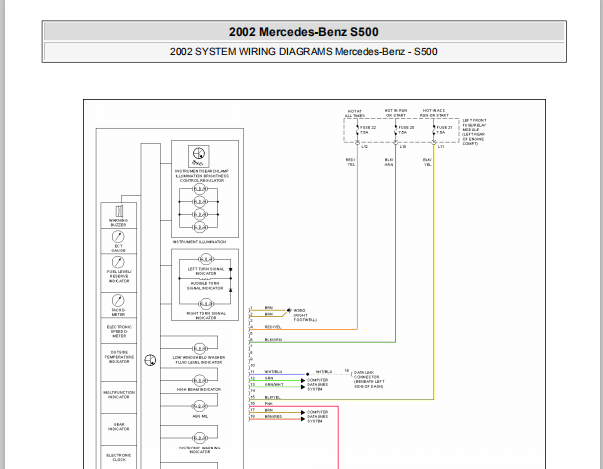Click the 'AUDIBLE TURN SIGNAL INDICATOR' label

pyautogui.click(x=205, y=286)
